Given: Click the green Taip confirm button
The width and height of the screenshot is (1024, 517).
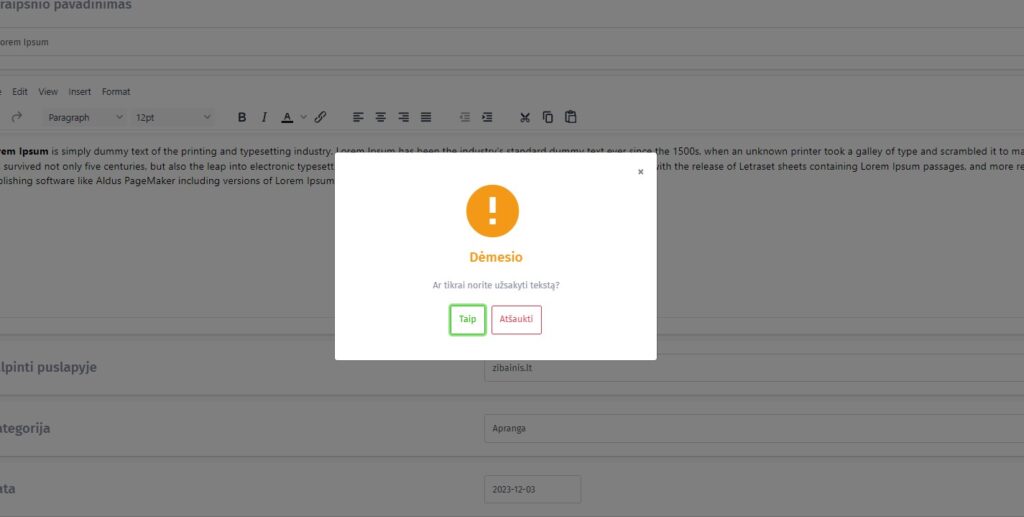Looking at the screenshot, I should (467, 320).
